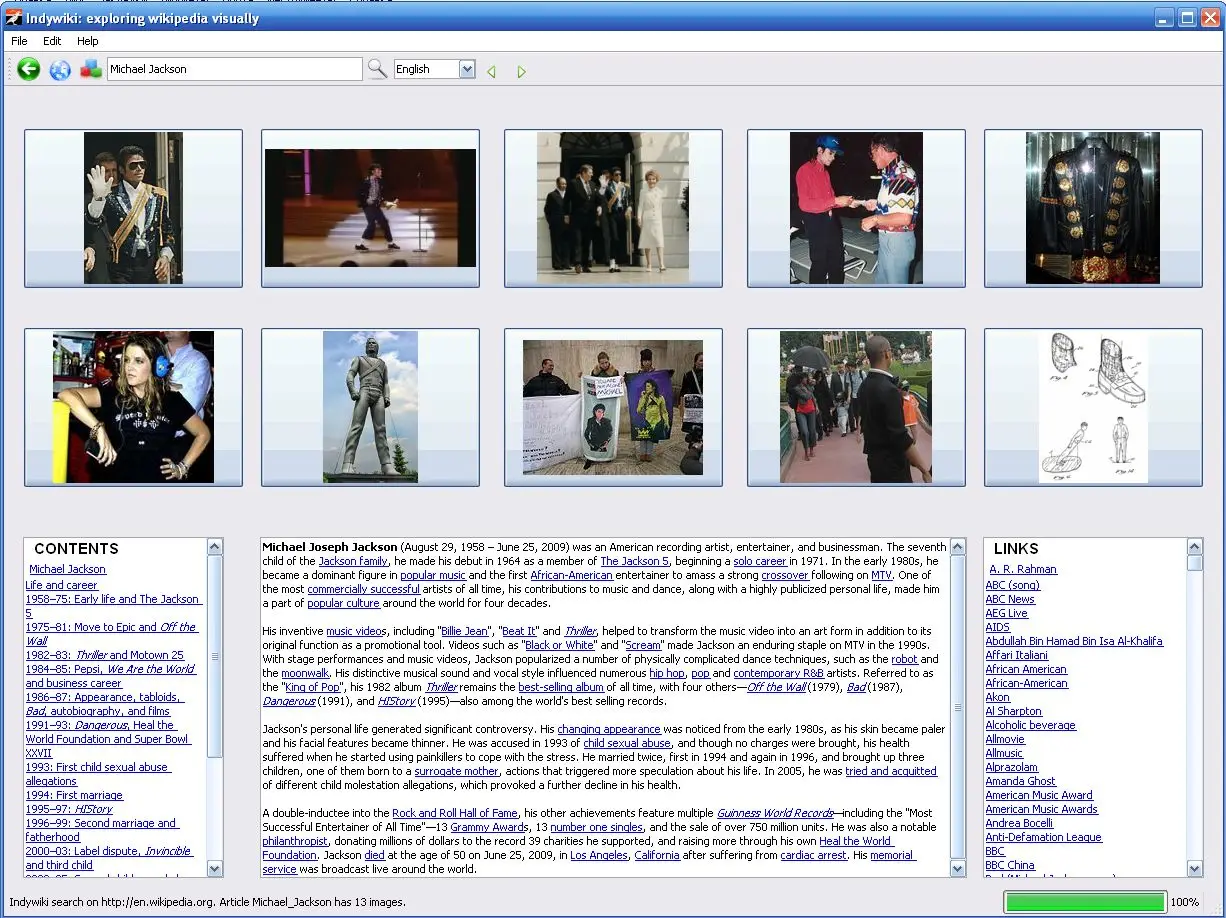Image resolution: width=1226 pixels, height=918 pixels.
Task: Click 'moonwalk' link in article
Action: point(305,673)
